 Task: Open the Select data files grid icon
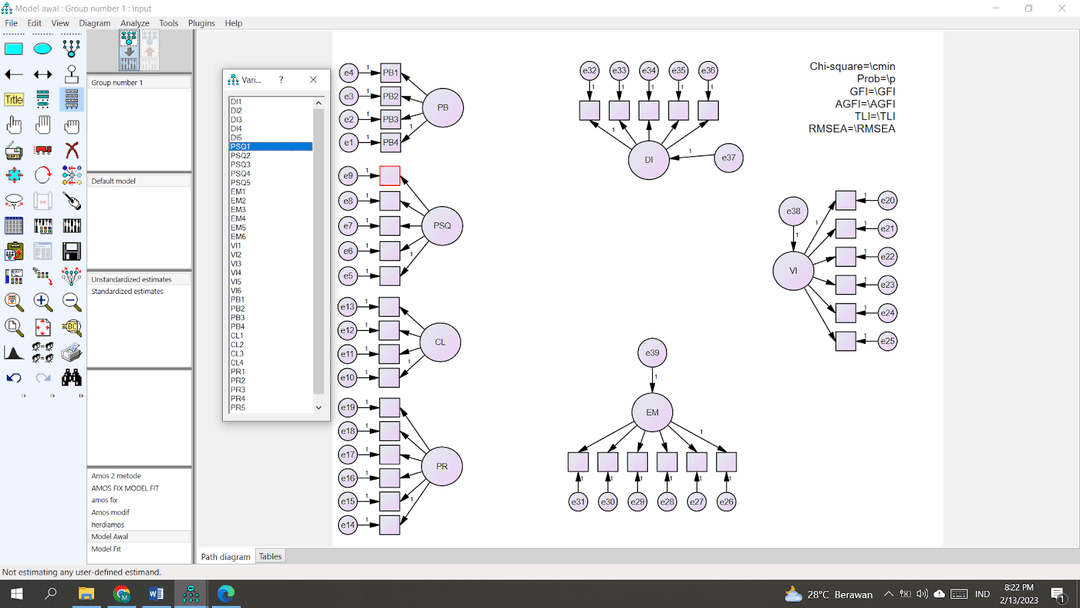tap(14, 226)
